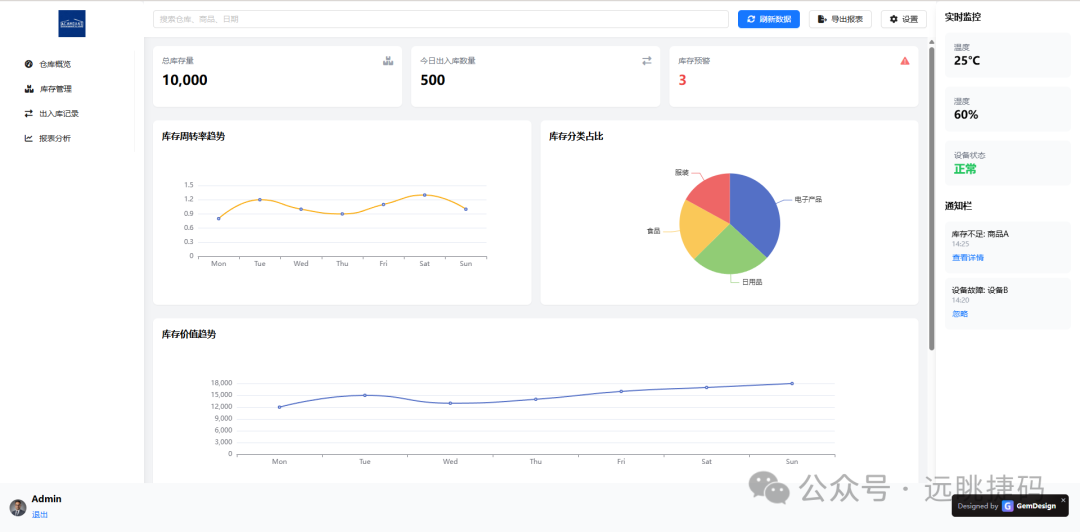Click Admin user avatar

click(x=18, y=508)
